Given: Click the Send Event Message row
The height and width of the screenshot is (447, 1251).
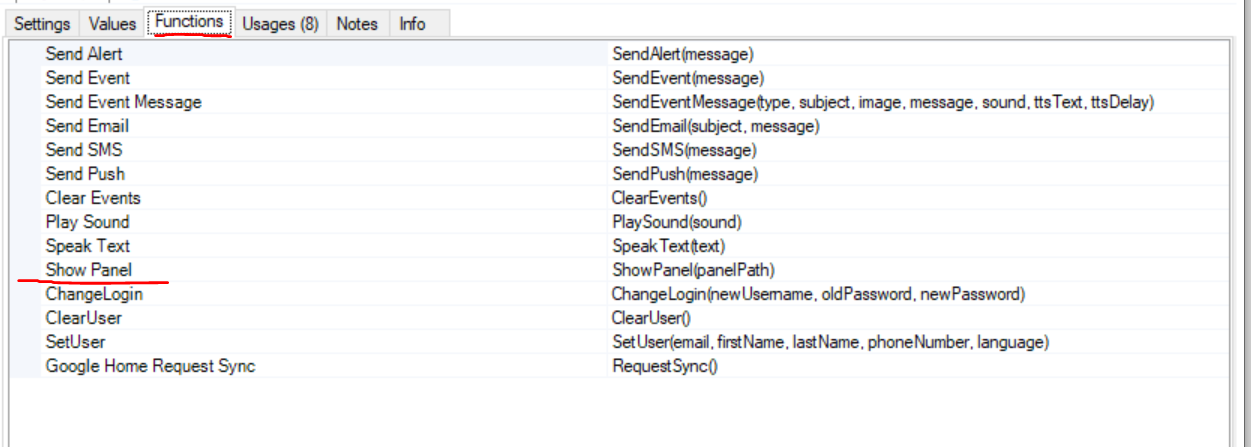Looking at the screenshot, I should pyautogui.click(x=123, y=102).
